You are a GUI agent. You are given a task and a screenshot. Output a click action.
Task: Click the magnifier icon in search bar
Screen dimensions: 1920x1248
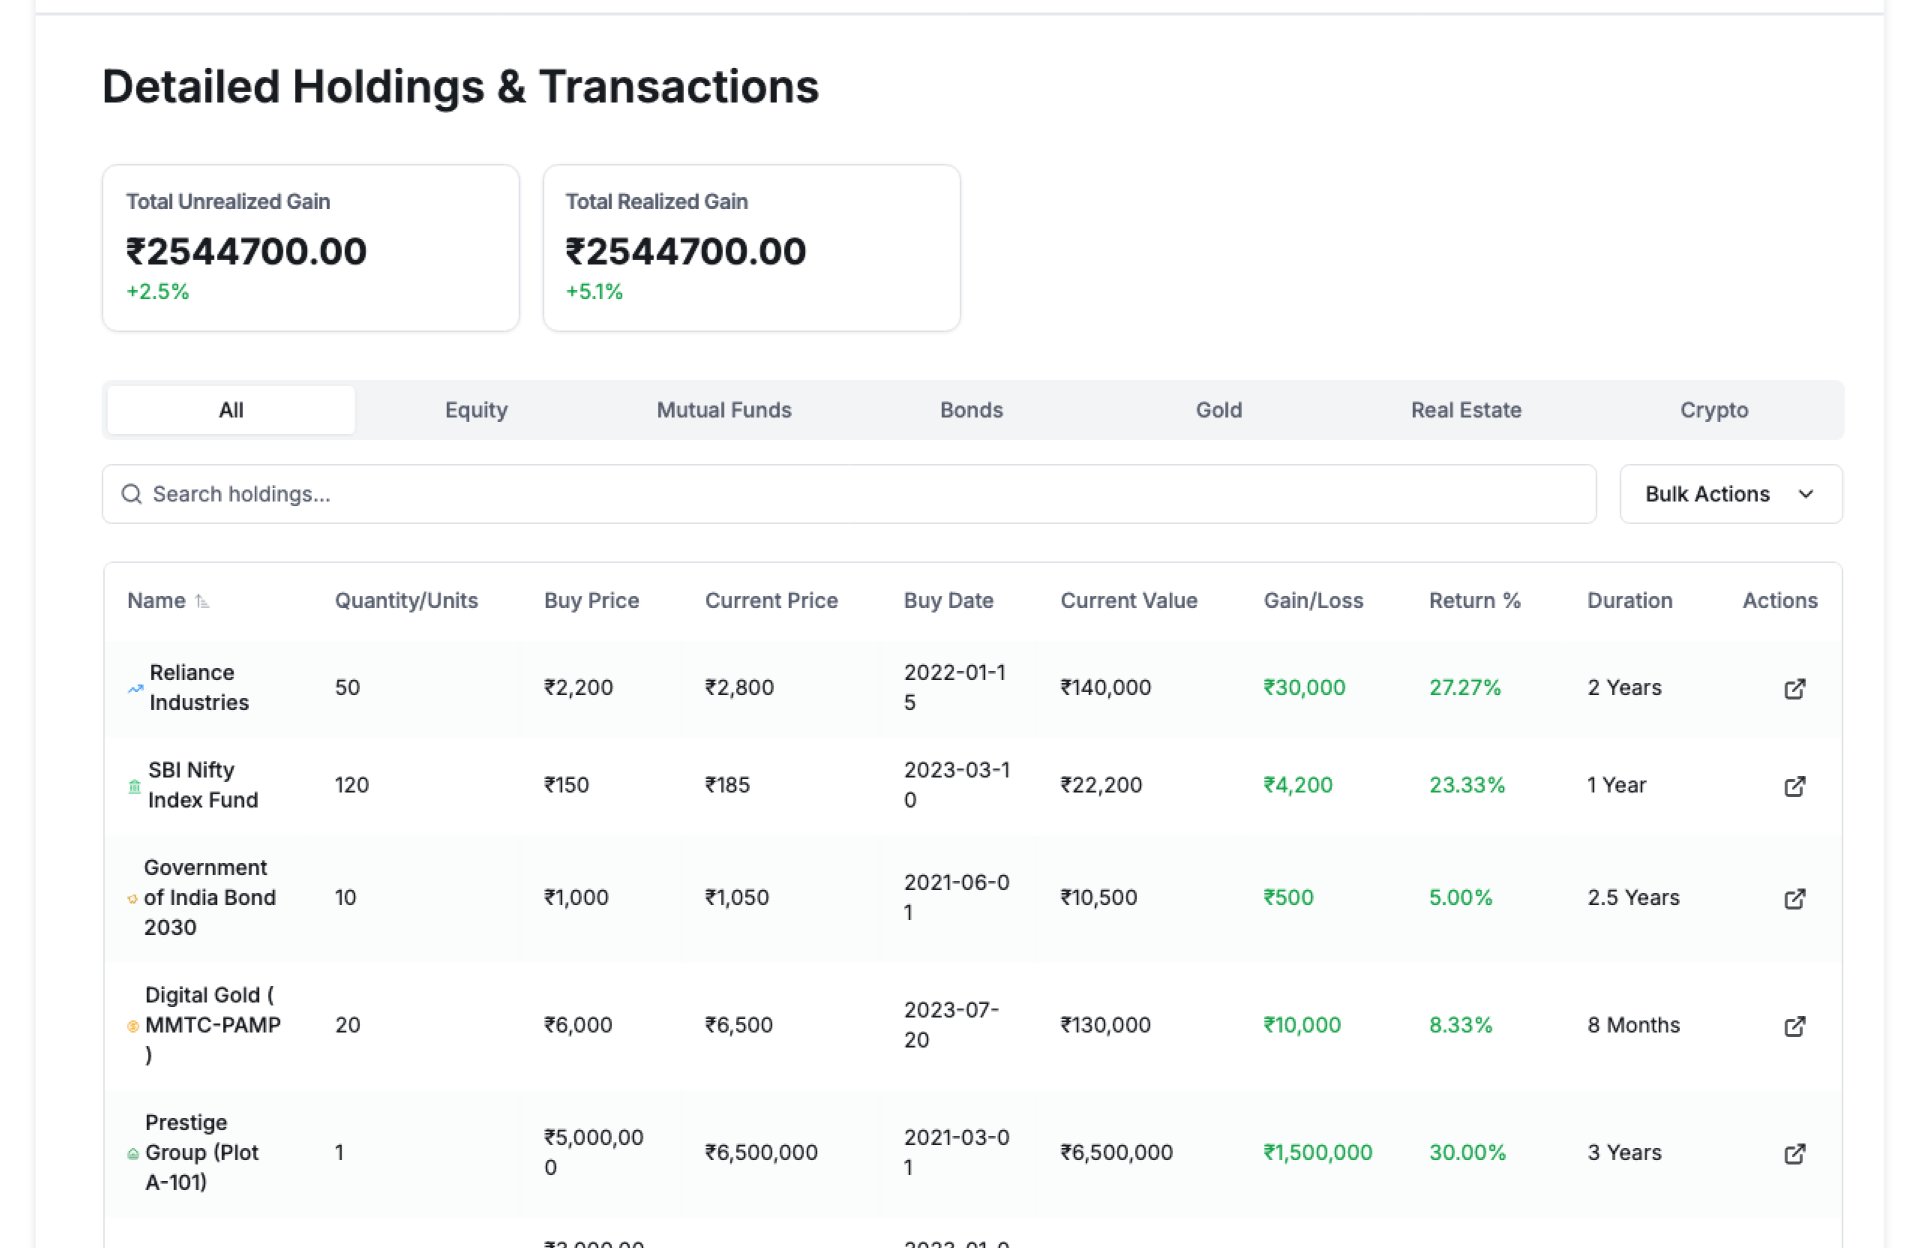131,494
